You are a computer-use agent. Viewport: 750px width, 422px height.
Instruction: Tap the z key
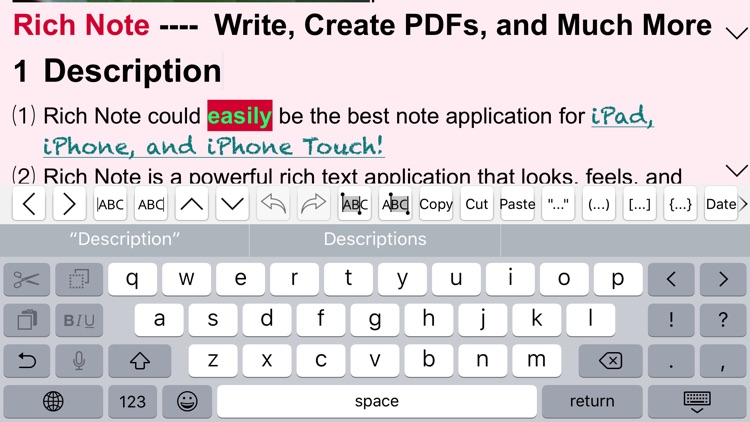213,360
